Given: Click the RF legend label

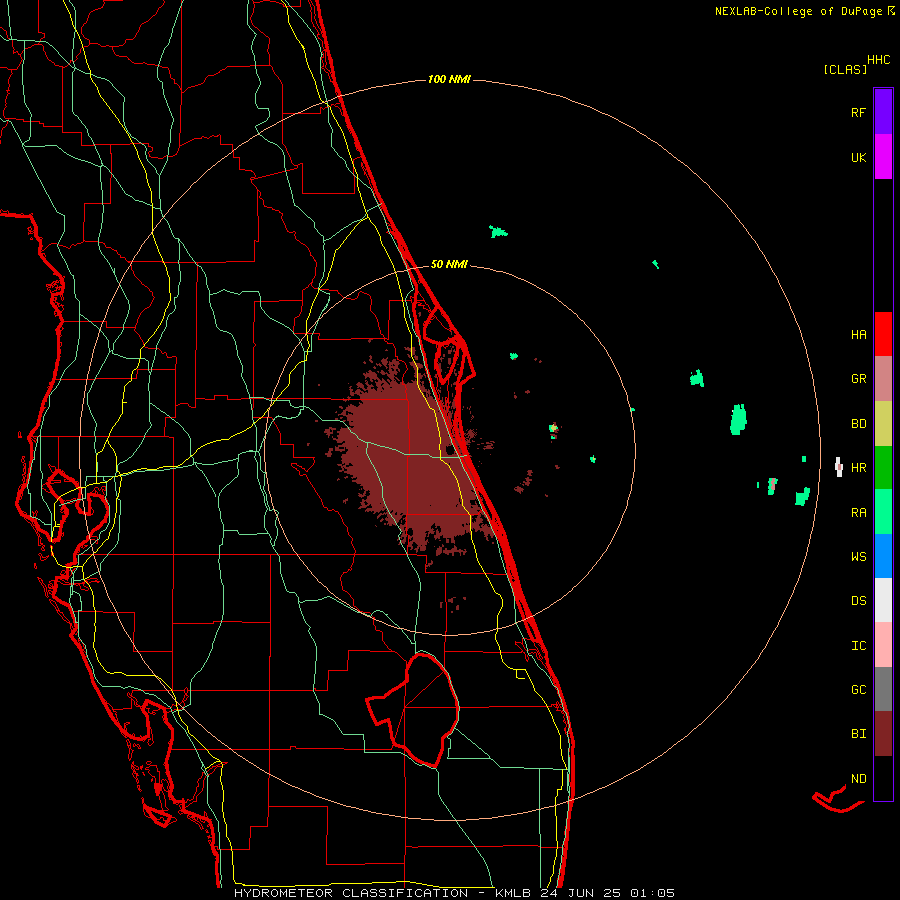Looking at the screenshot, I should pos(858,112).
